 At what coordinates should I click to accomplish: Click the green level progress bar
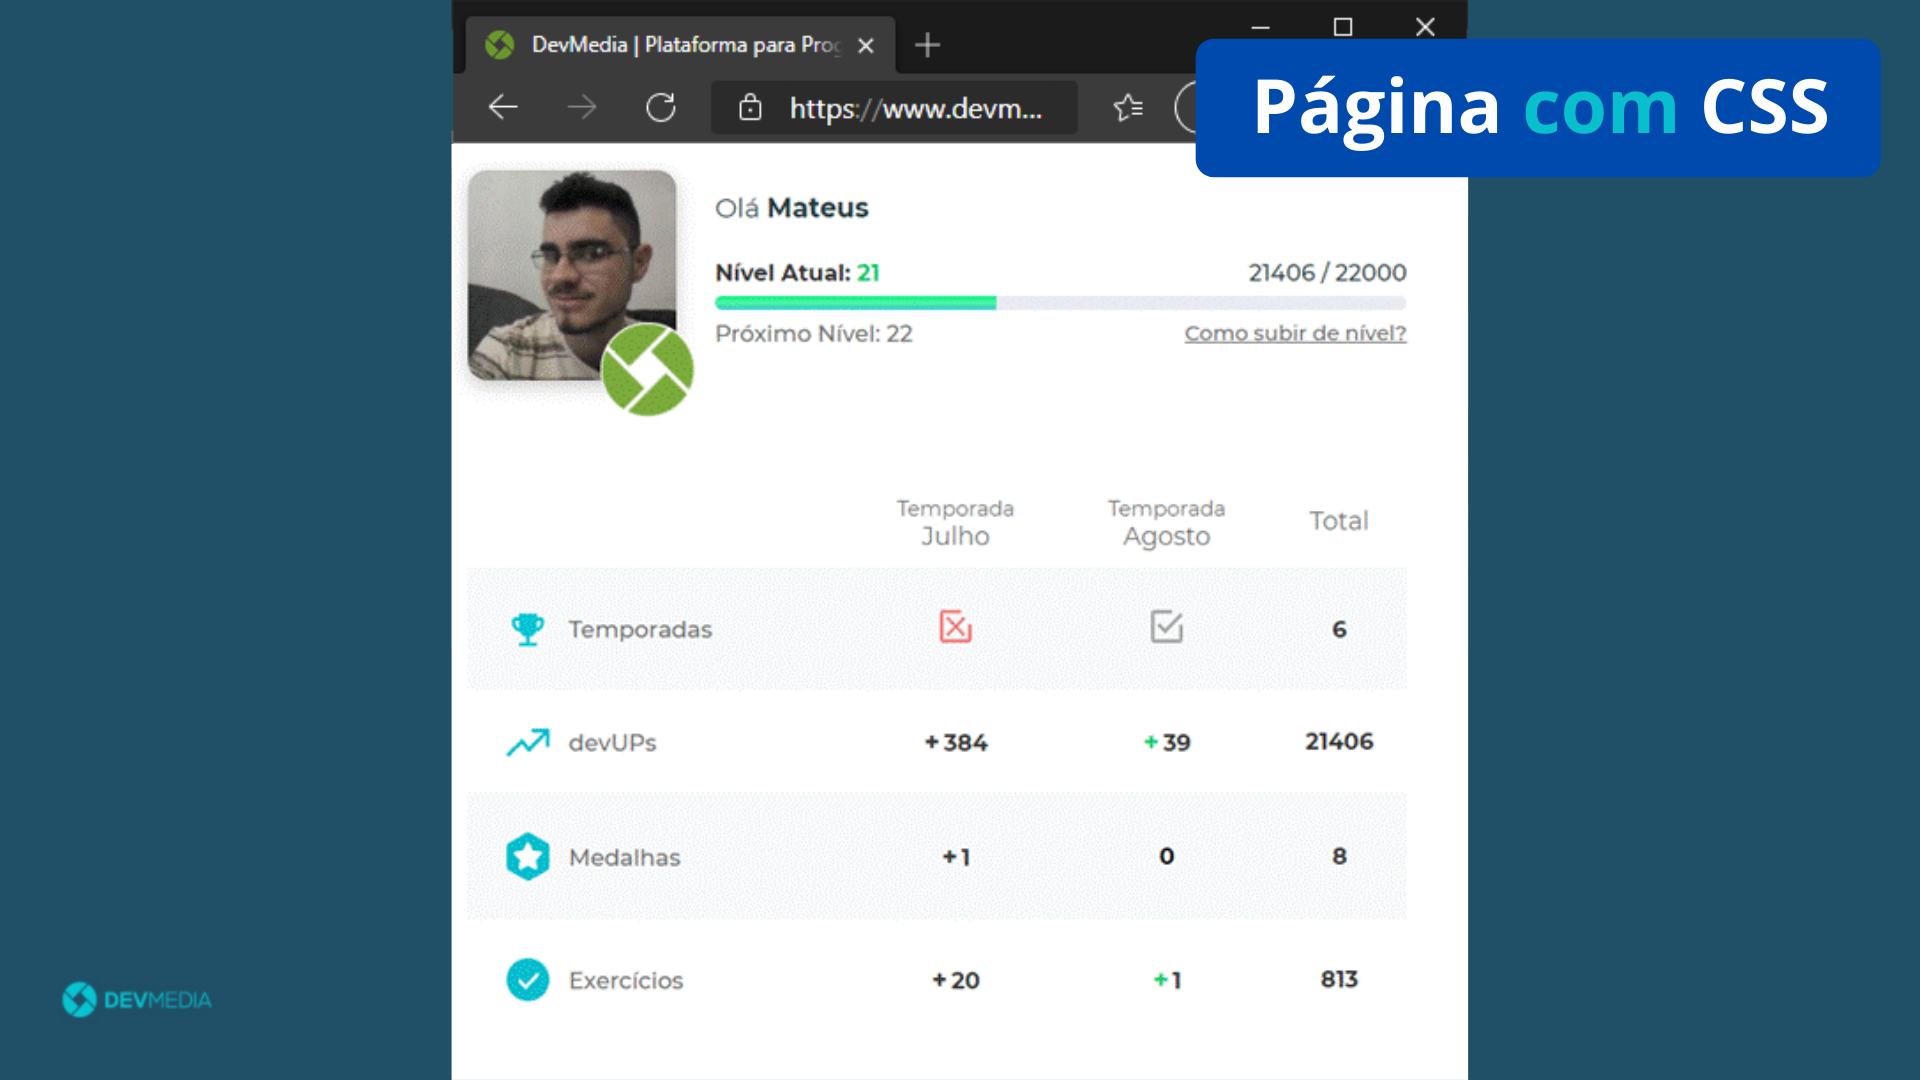[x=855, y=303]
